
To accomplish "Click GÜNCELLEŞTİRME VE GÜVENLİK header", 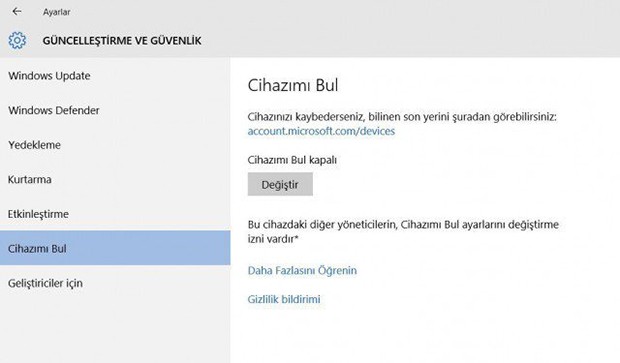I will coord(122,40).
